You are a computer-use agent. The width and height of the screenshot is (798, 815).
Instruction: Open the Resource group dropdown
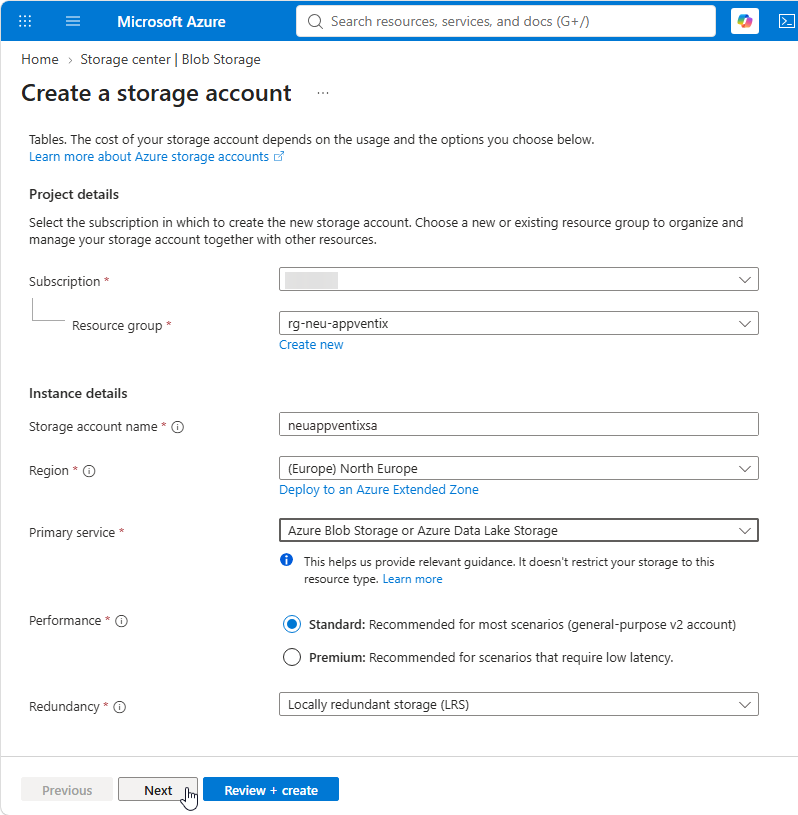click(518, 323)
